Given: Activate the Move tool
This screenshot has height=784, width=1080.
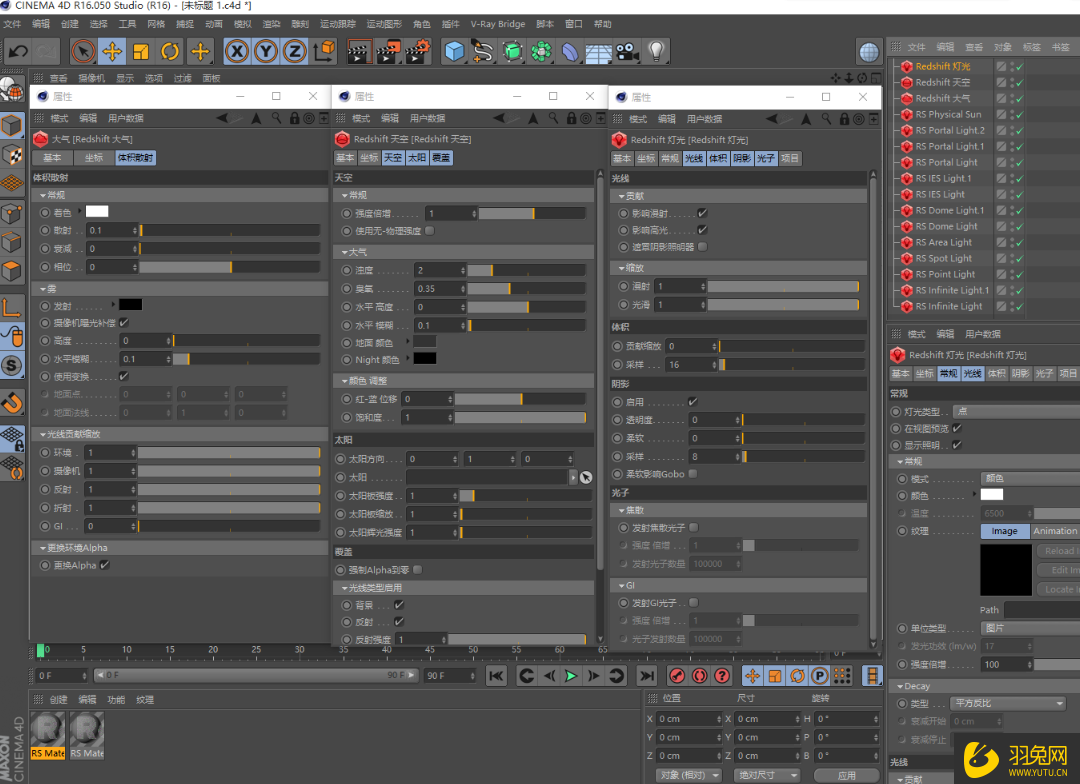Looking at the screenshot, I should [x=112, y=52].
